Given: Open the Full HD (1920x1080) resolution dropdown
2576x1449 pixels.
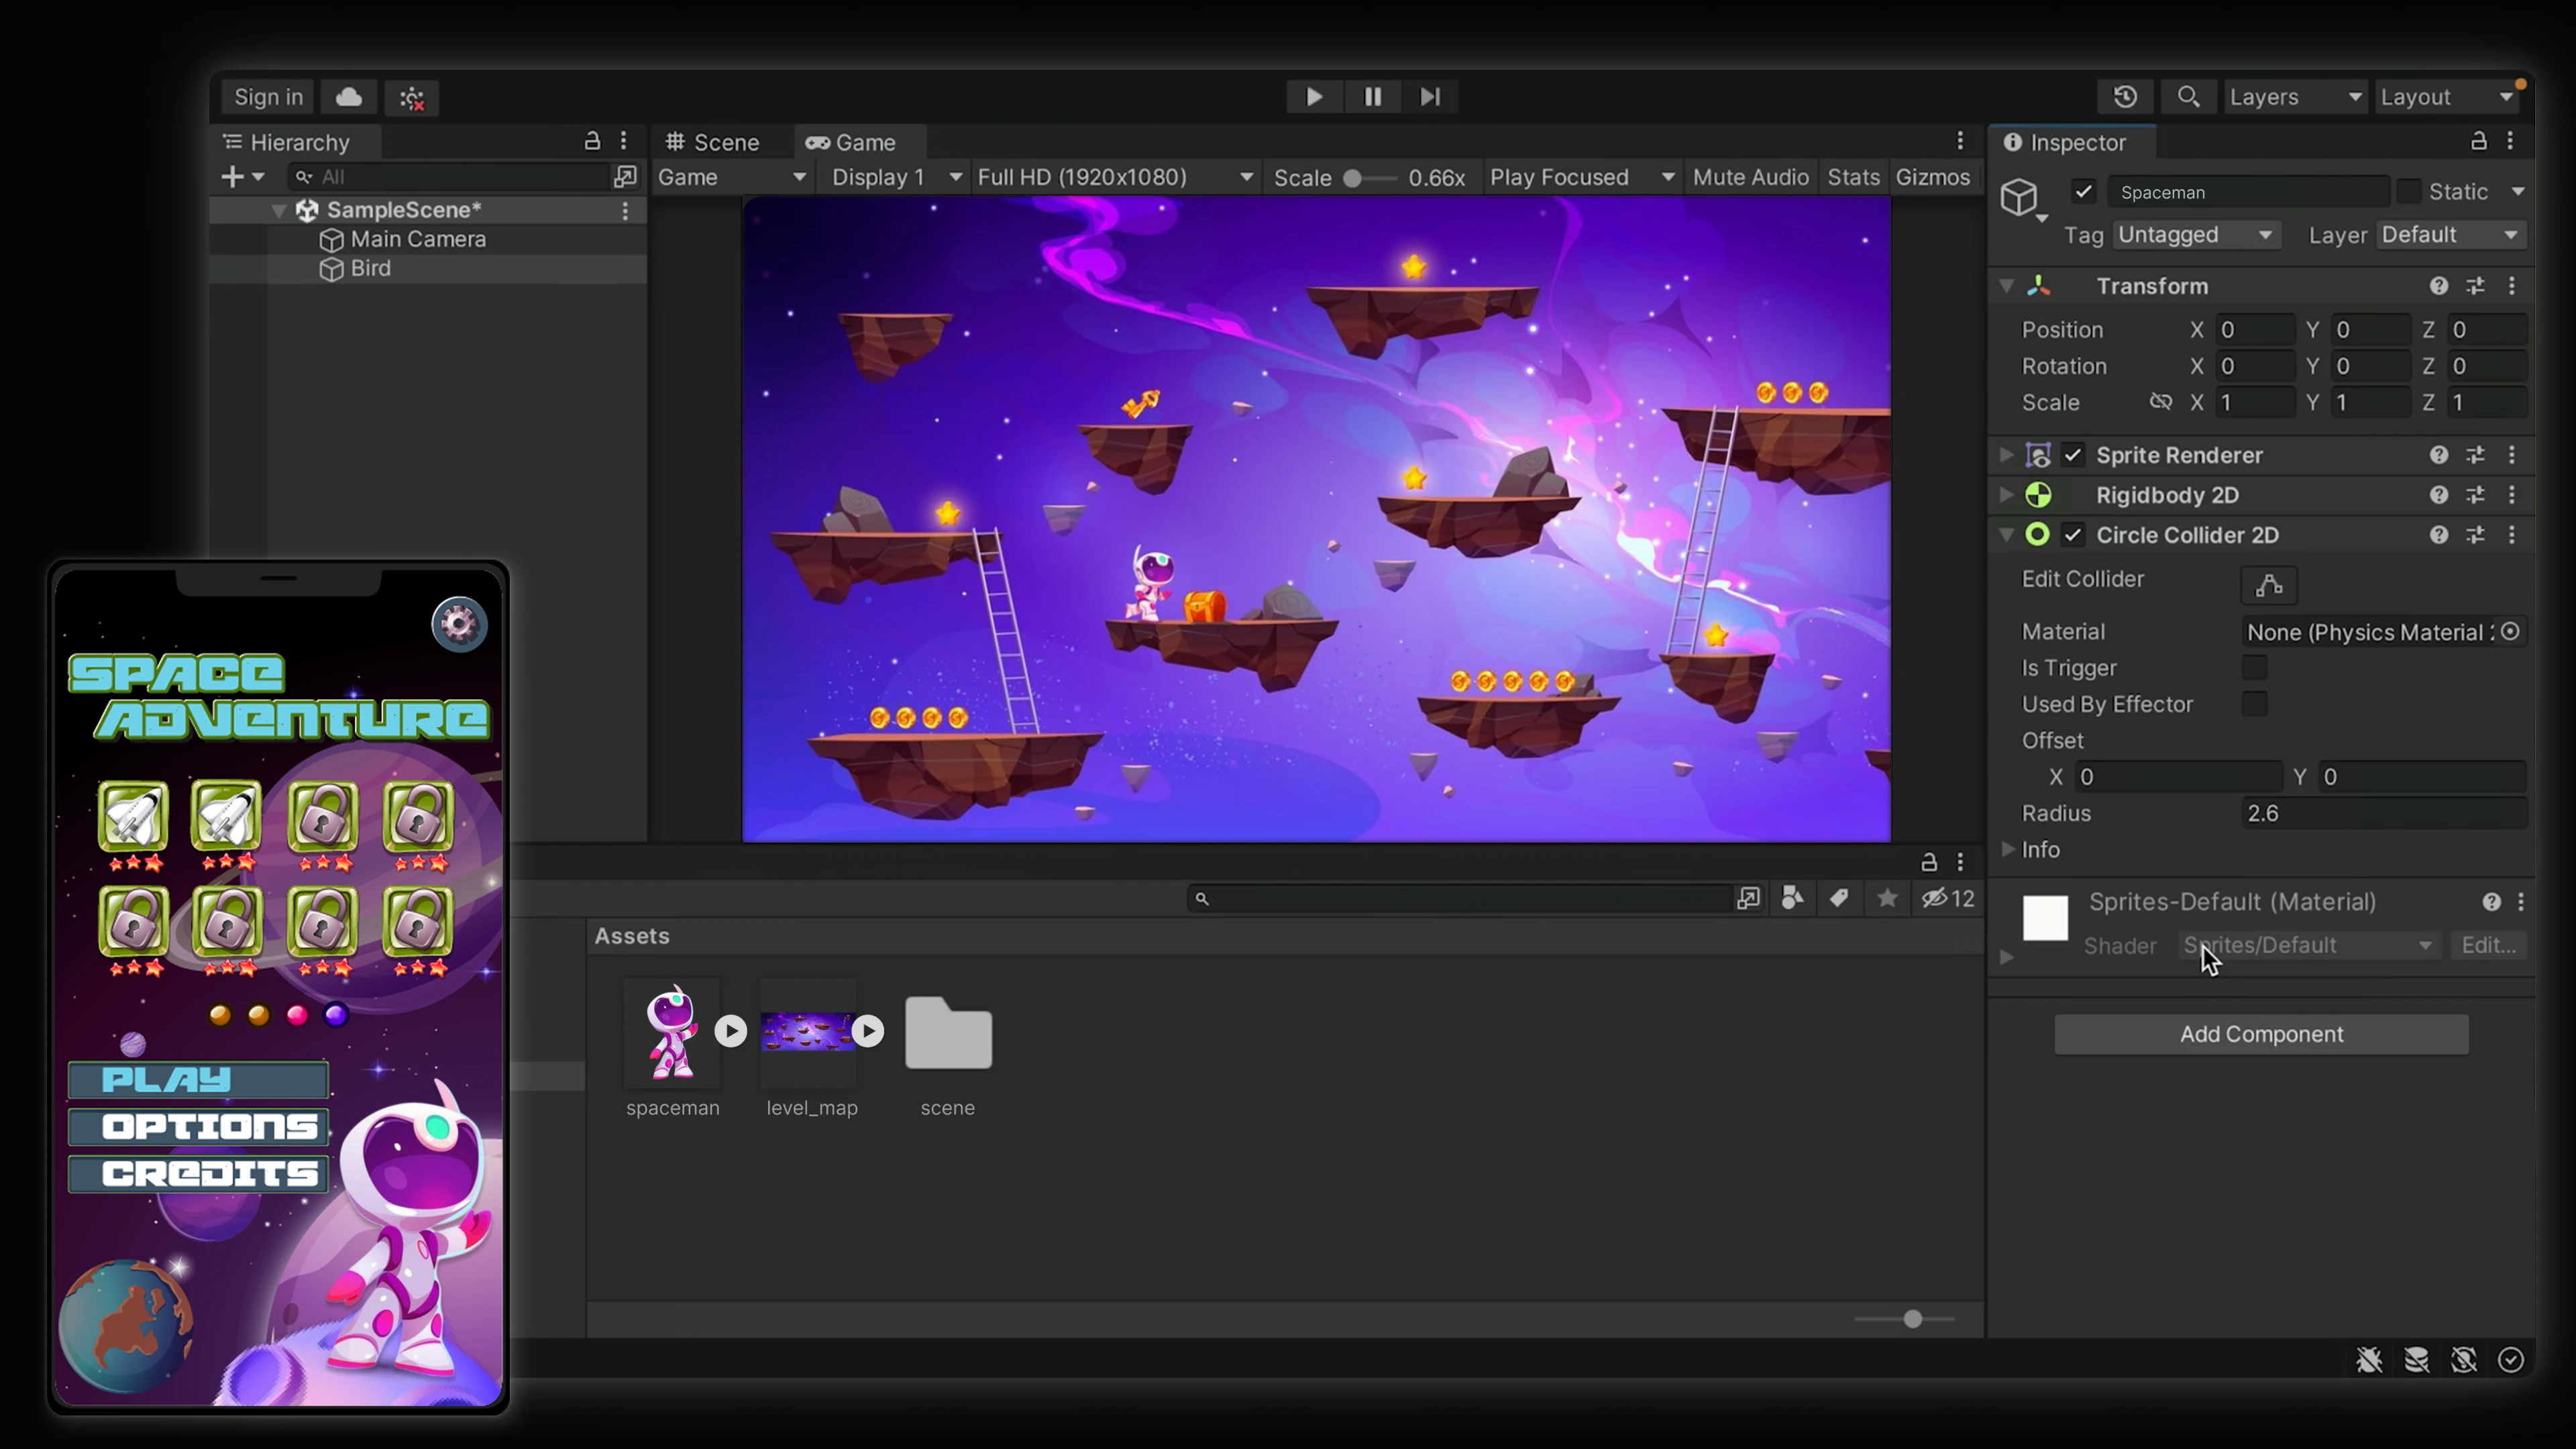Looking at the screenshot, I should [1114, 176].
